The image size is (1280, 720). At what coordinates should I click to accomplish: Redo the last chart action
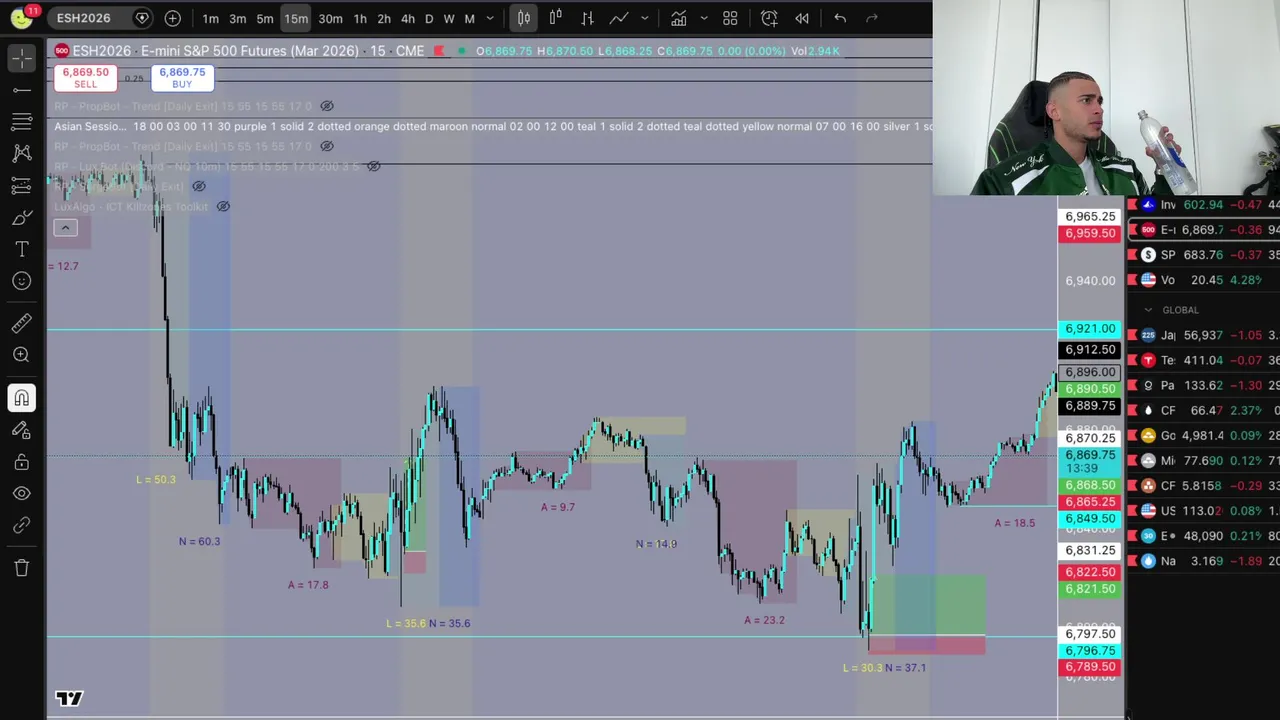click(x=872, y=18)
